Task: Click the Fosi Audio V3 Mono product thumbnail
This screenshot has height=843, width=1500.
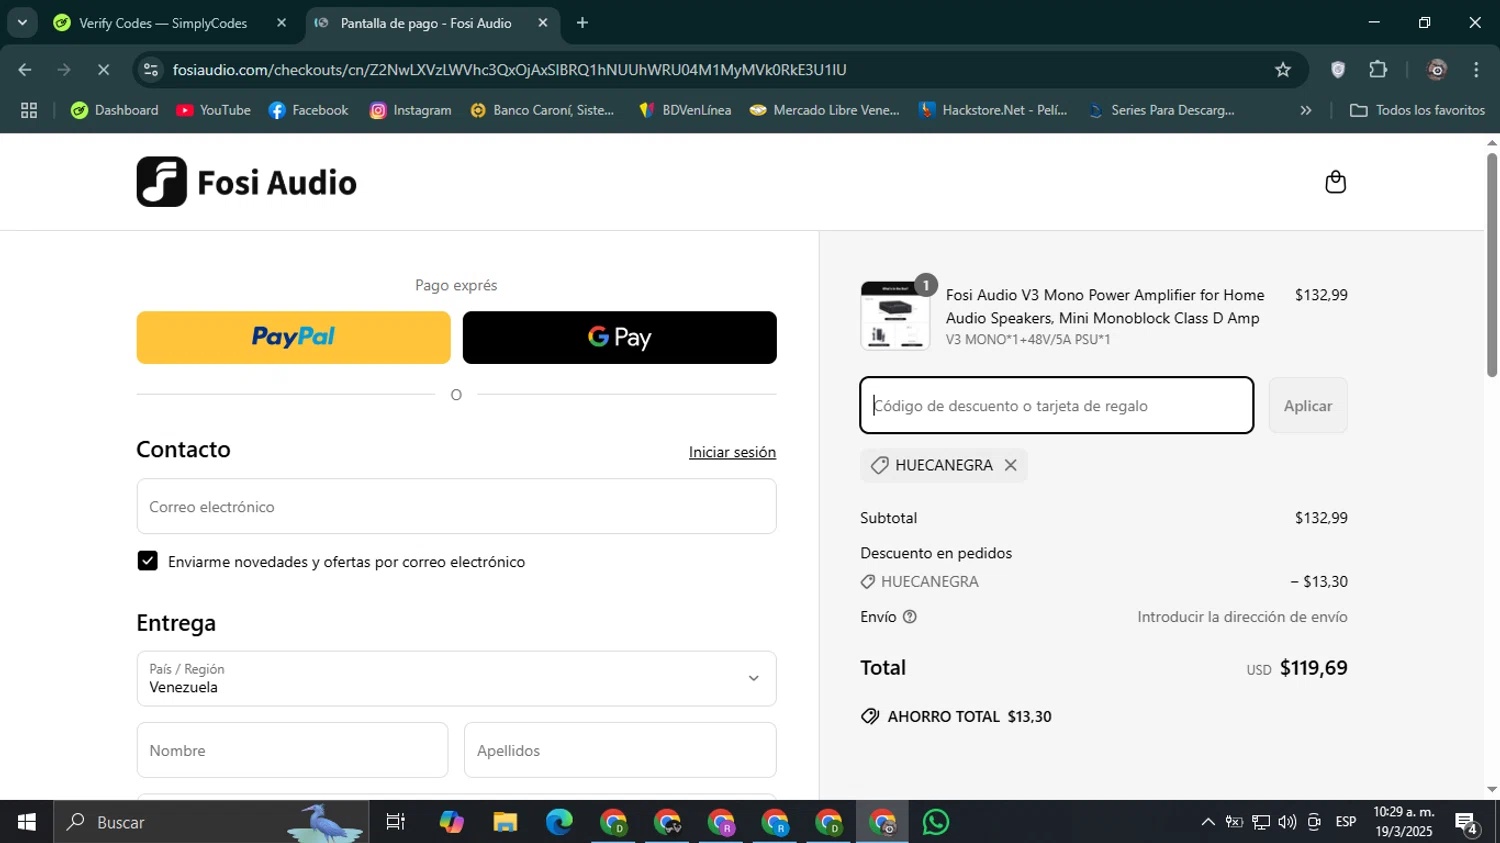Action: [x=895, y=316]
